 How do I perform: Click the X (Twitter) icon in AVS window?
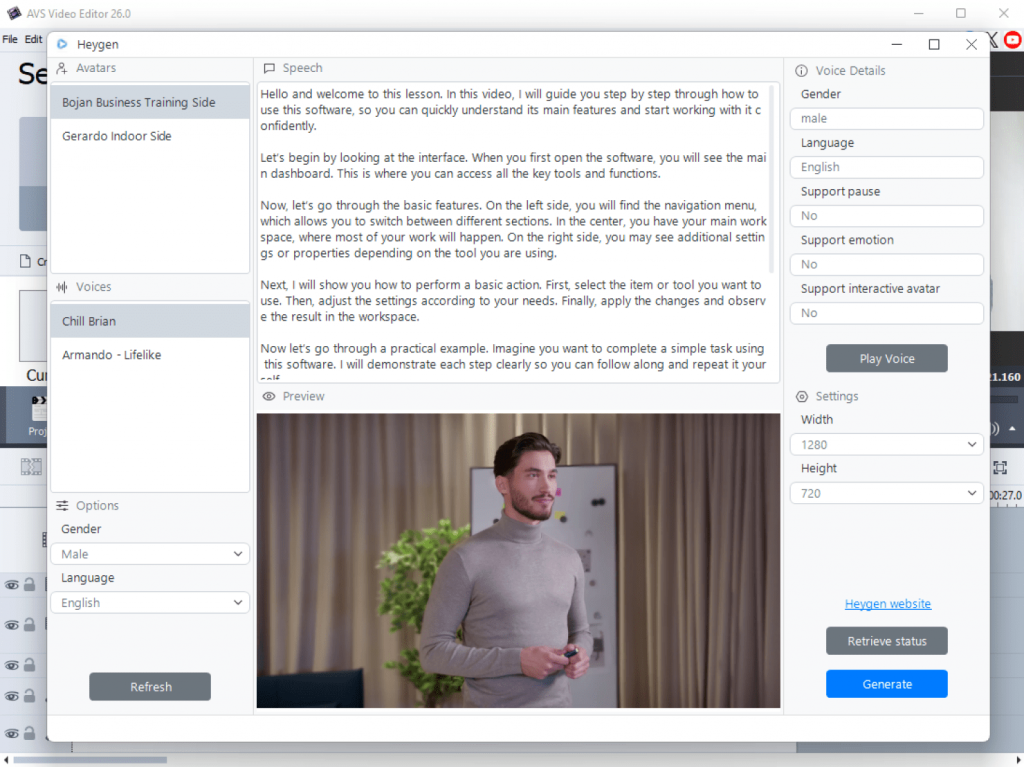993,40
